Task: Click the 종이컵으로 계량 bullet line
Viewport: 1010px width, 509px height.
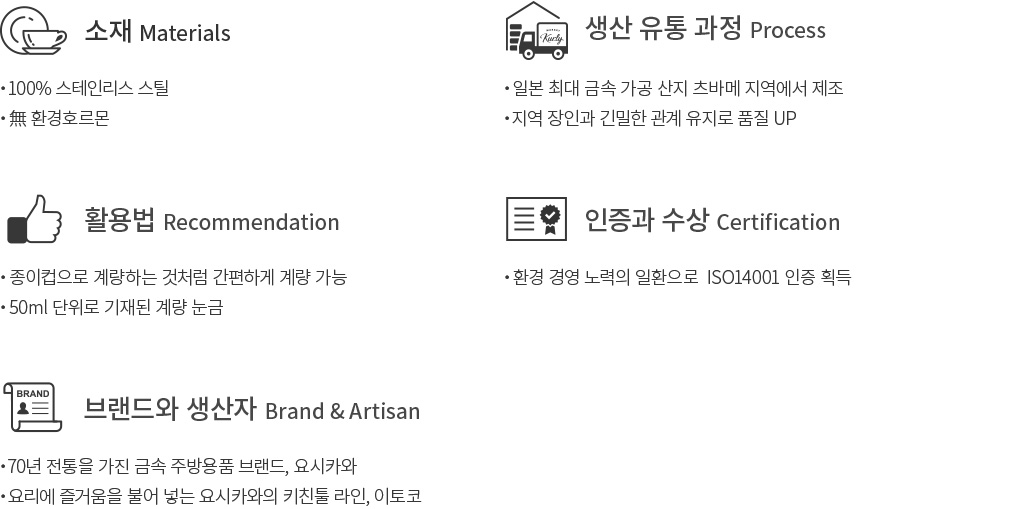Action: 175,277
